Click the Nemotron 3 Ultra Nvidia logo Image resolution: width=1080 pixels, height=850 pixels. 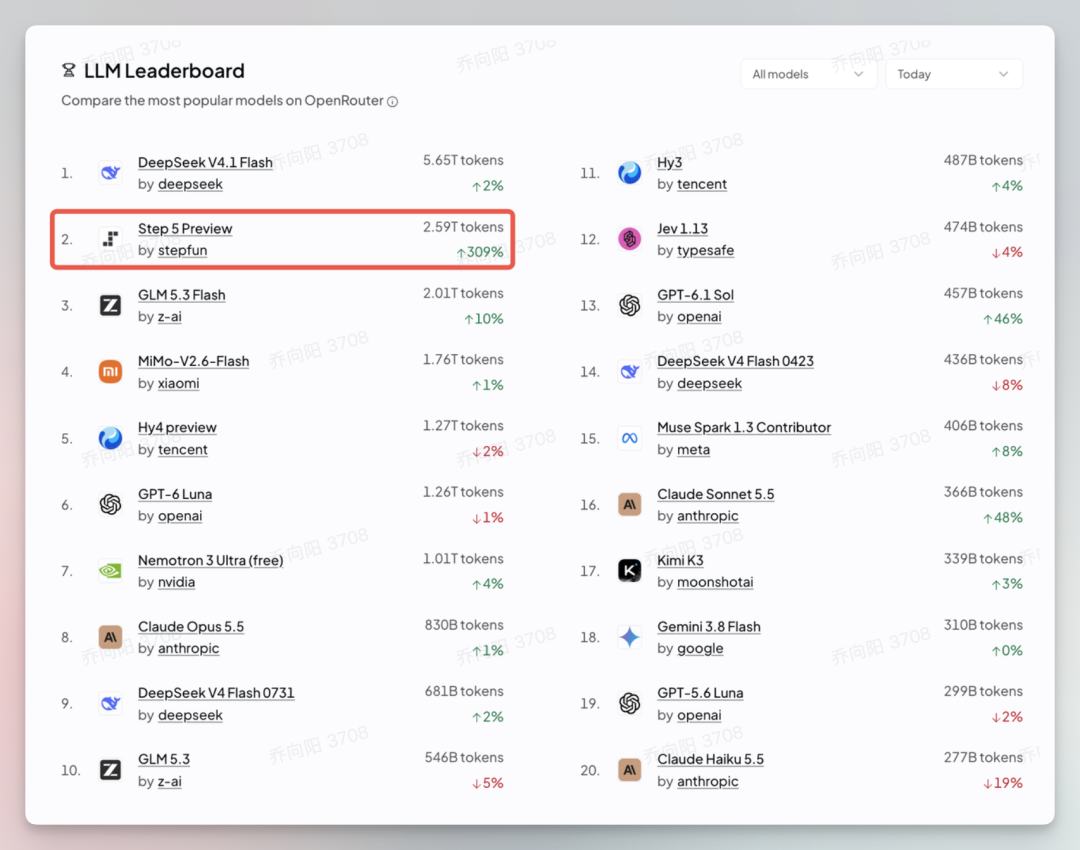110,571
